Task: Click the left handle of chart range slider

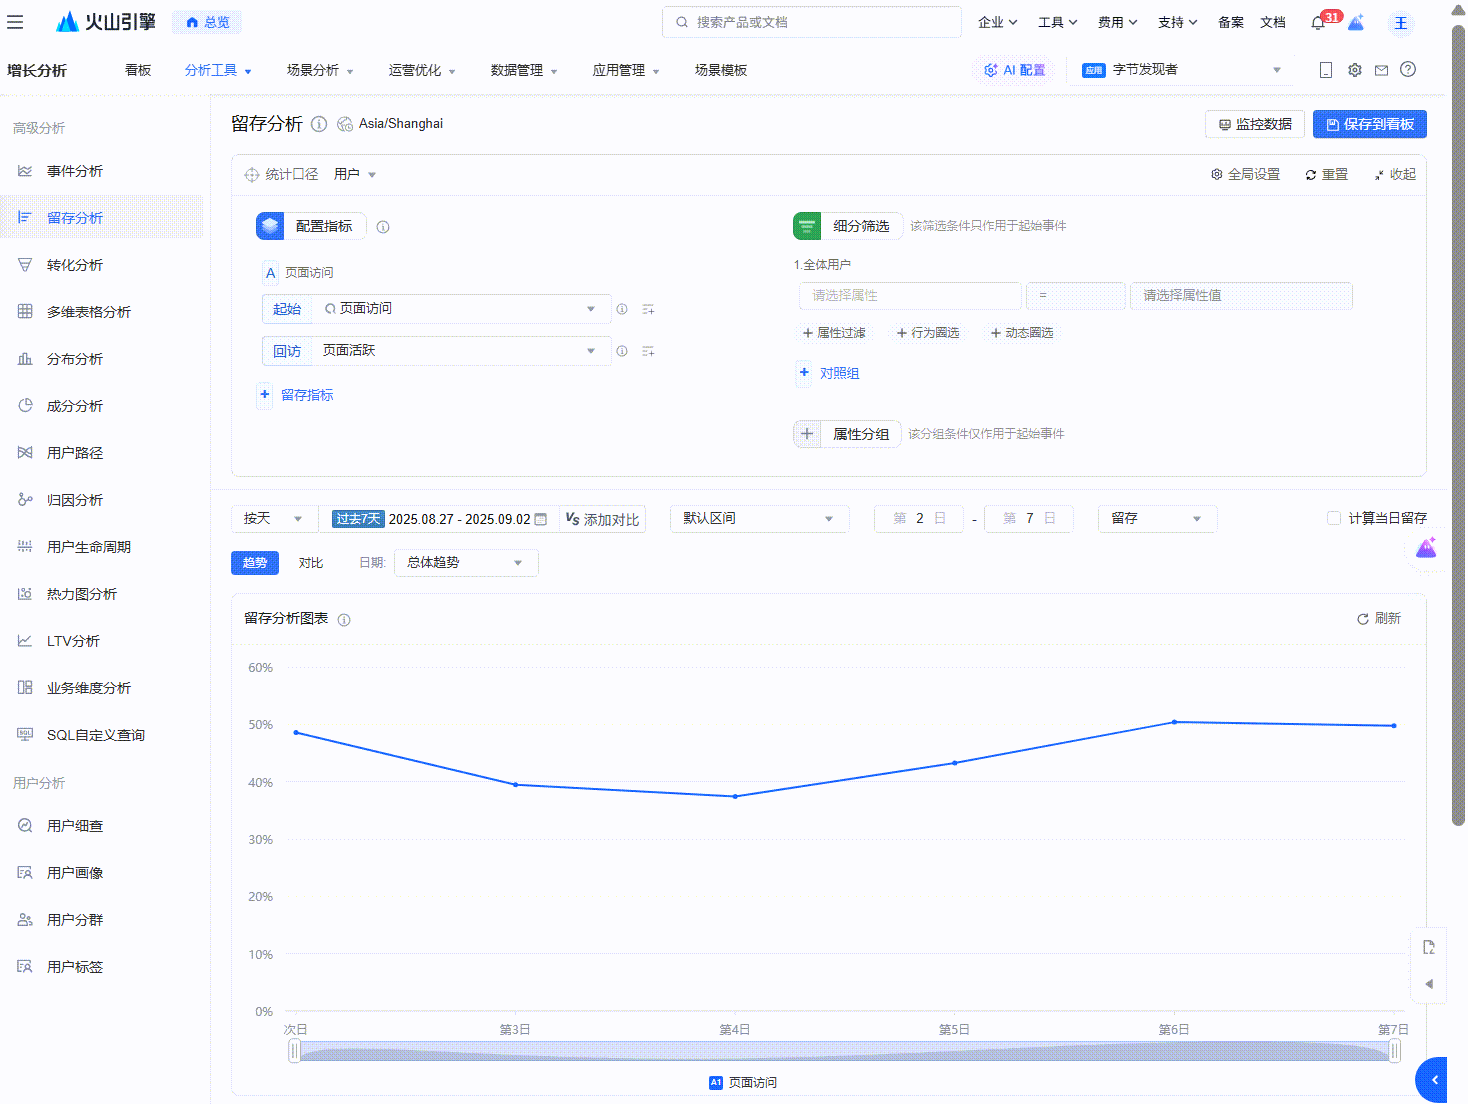Action: (x=294, y=1050)
